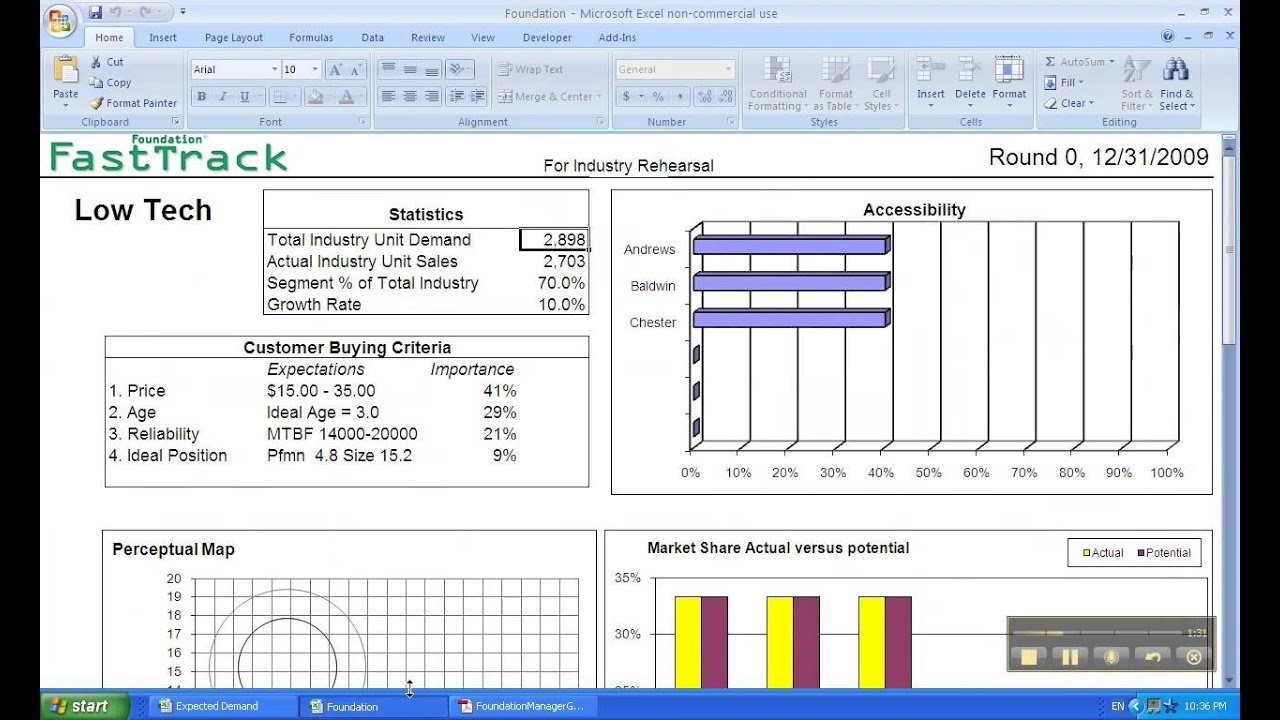Toggle Underline formatting
Viewport: 1280px width, 720px height.
[244, 97]
